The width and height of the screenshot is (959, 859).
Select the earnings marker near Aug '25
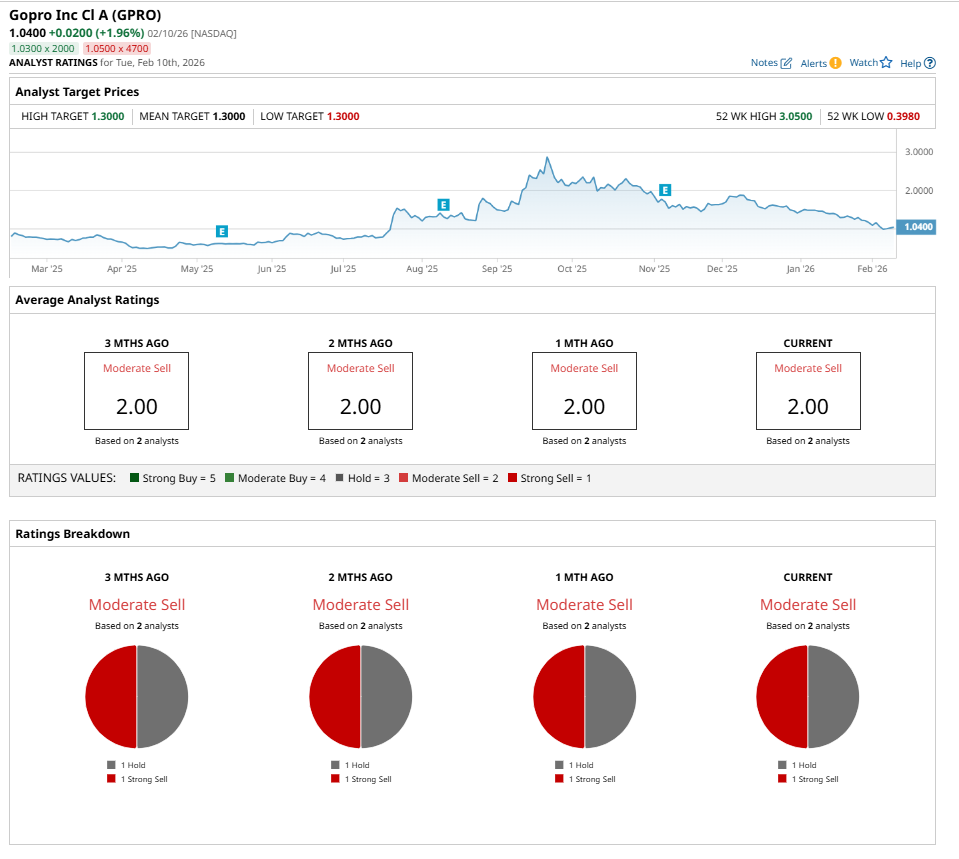(443, 205)
